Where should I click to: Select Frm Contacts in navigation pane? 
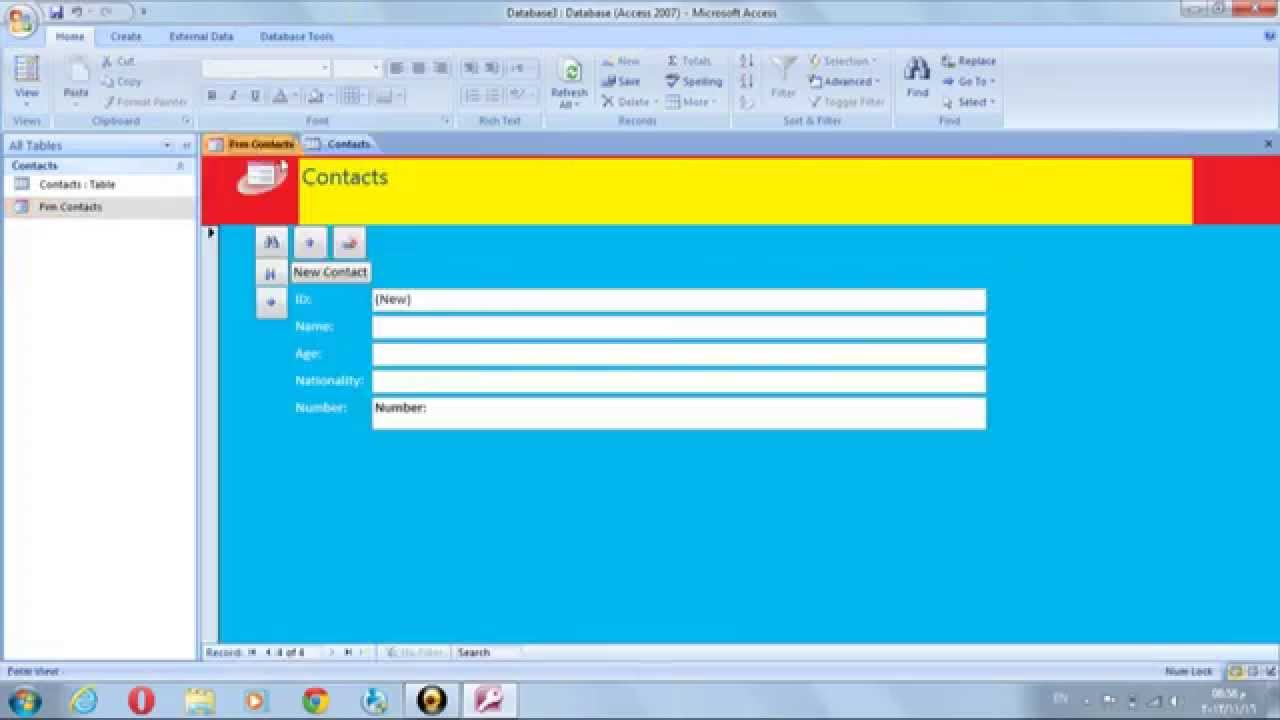[70, 206]
